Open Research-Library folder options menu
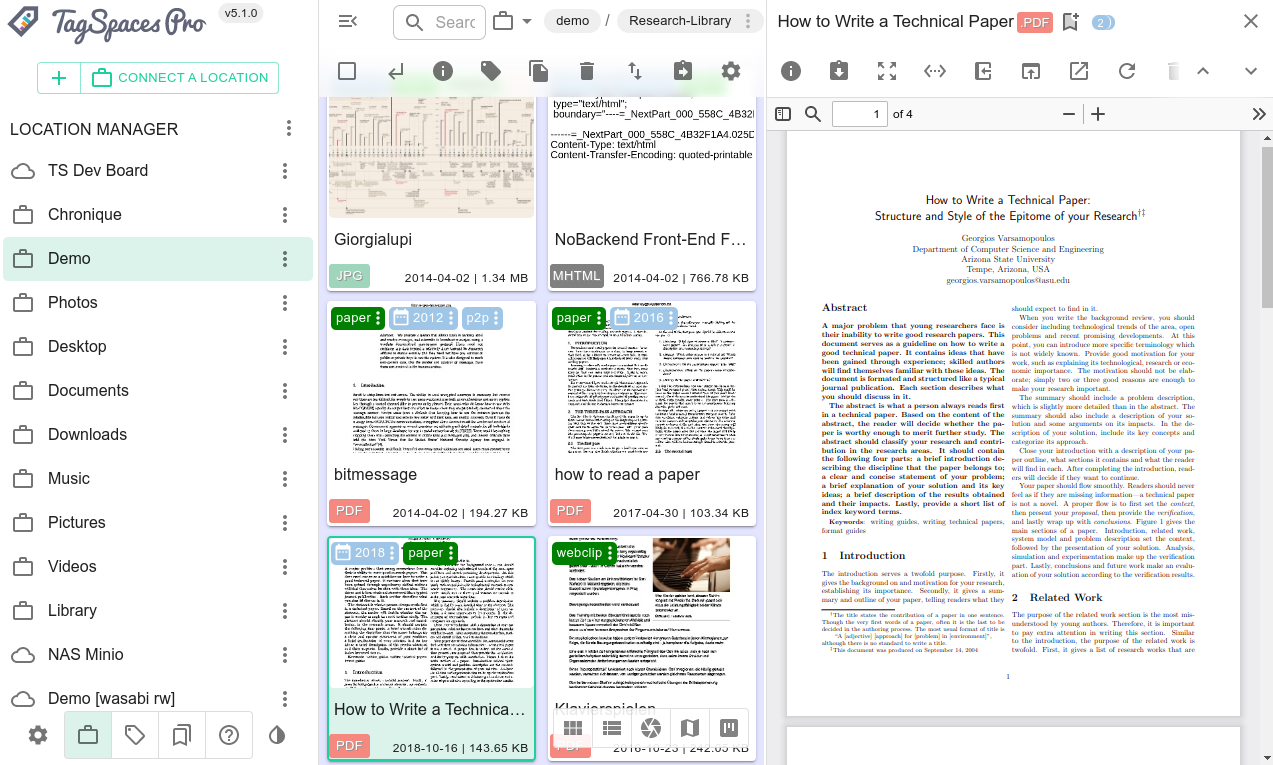This screenshot has width=1273, height=765. point(746,21)
